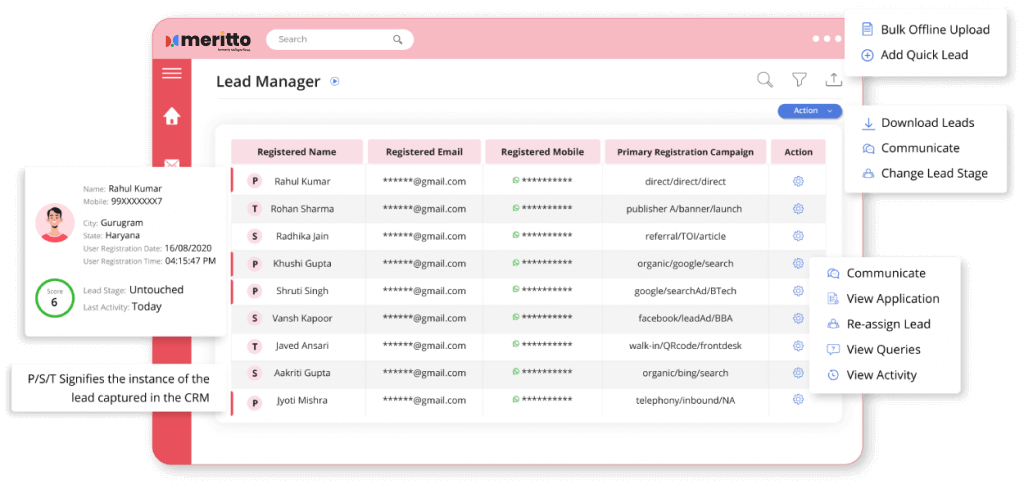Select Download Leads in the Action menu
The width and height of the screenshot is (1024, 489).
926,123
